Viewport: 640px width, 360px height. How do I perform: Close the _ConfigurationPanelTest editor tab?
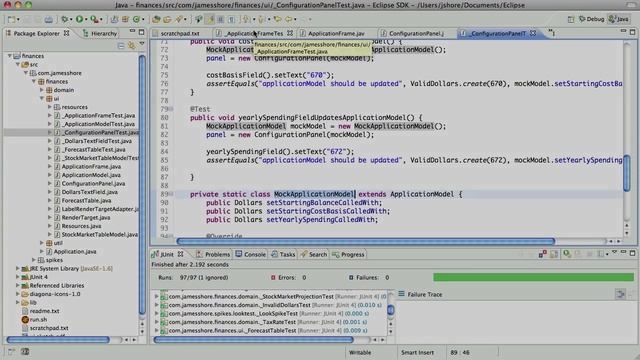[x=533, y=33]
